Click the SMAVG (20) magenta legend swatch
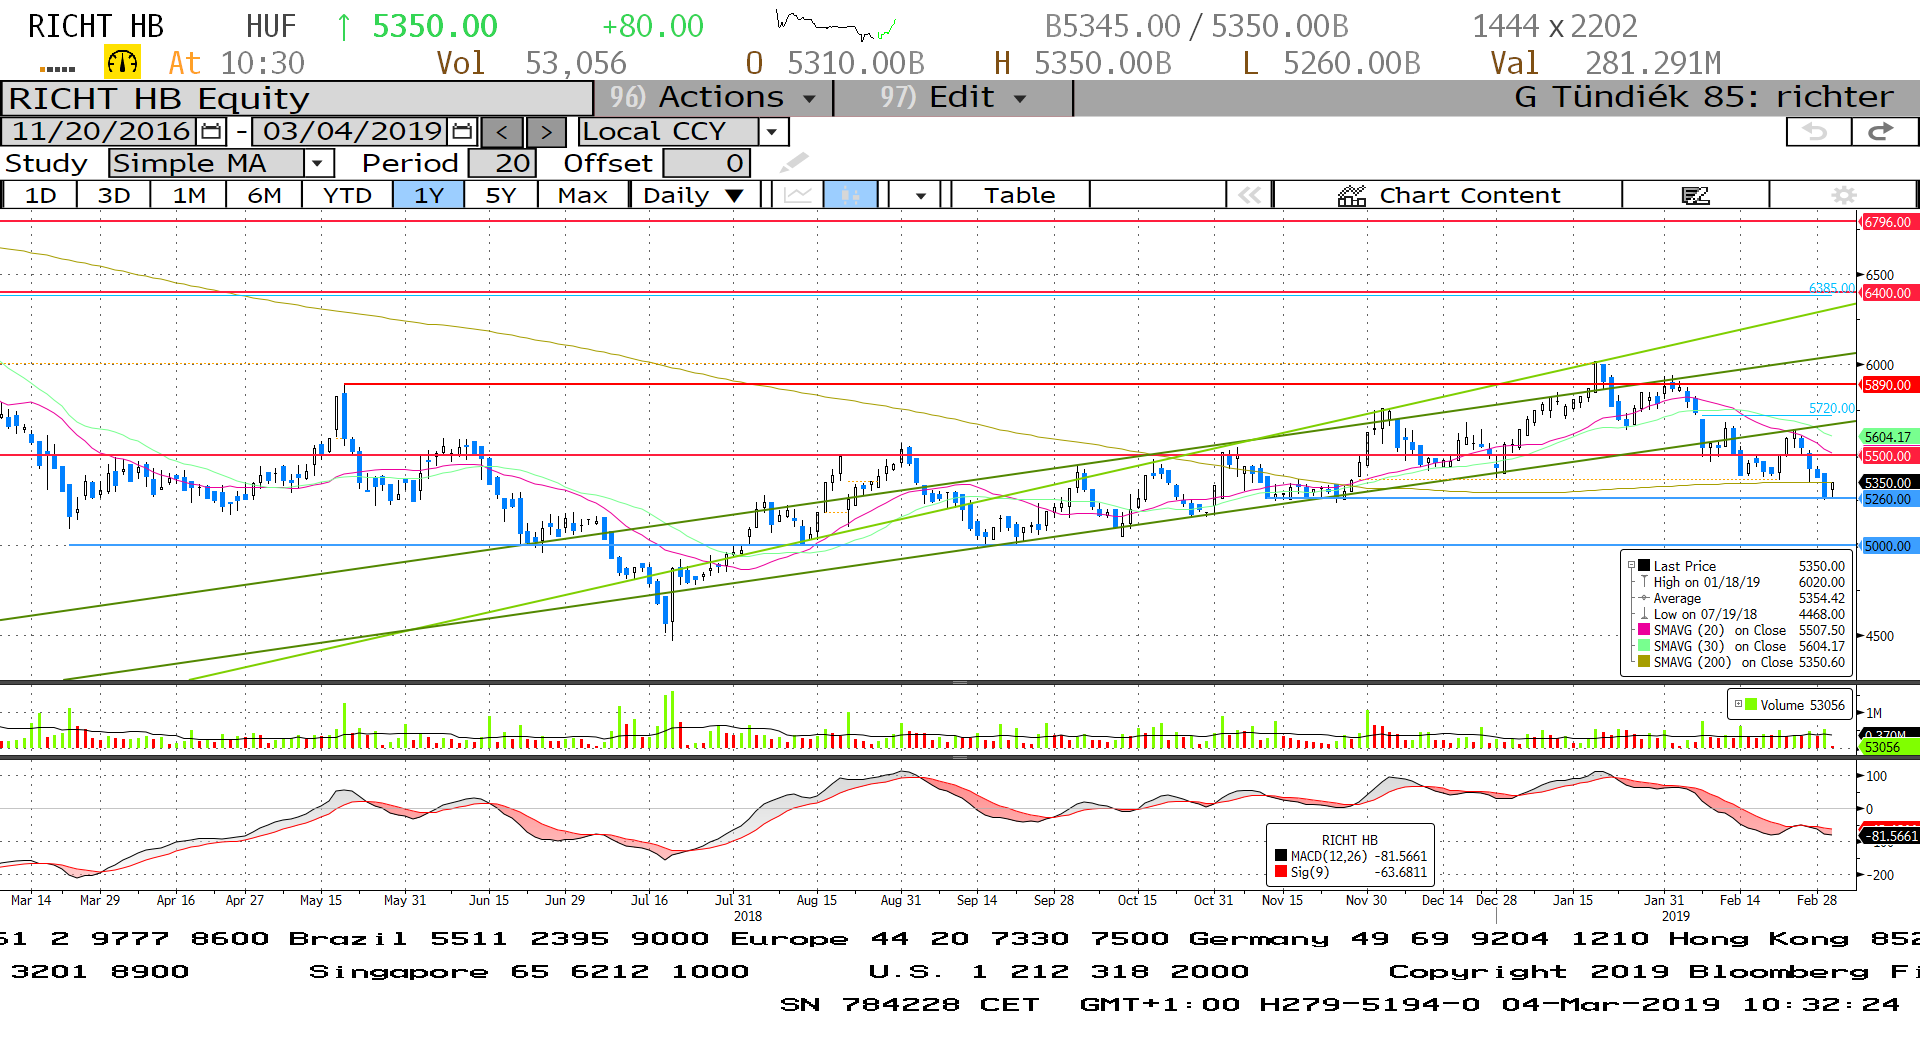 point(1643,629)
